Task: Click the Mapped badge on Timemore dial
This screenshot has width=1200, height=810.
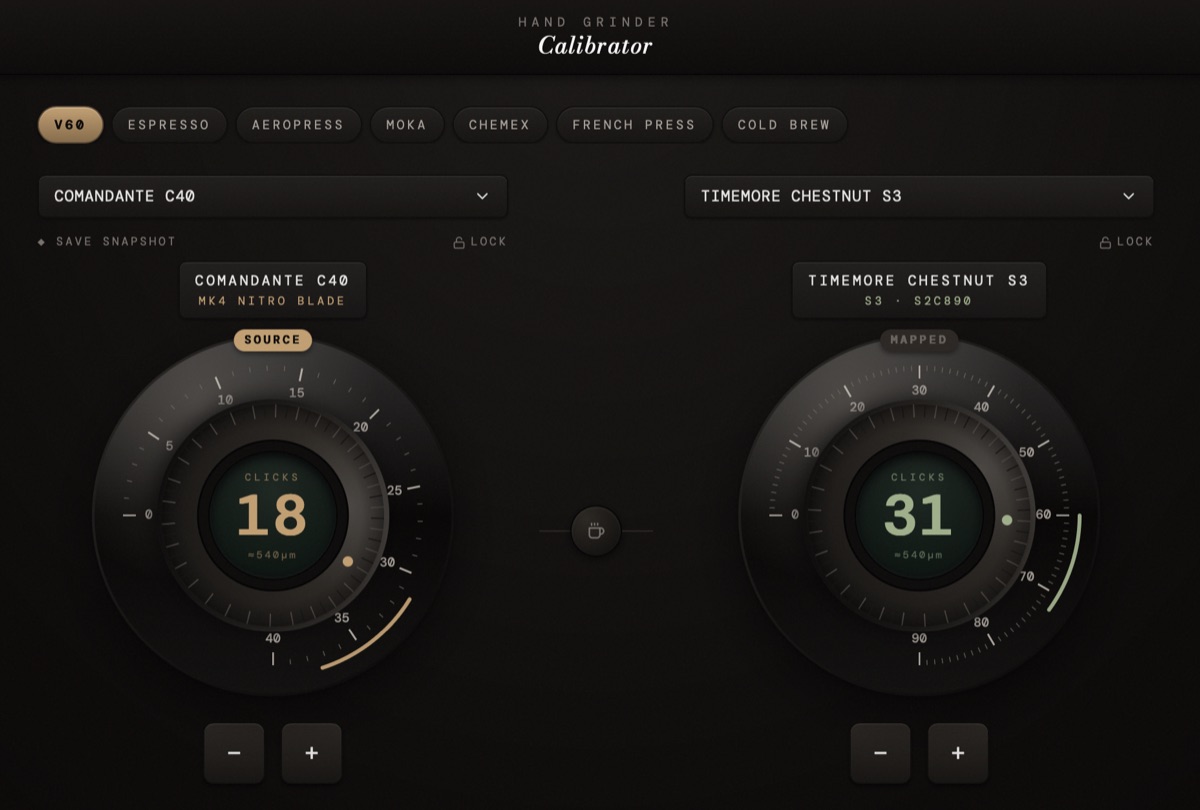Action: tap(919, 340)
